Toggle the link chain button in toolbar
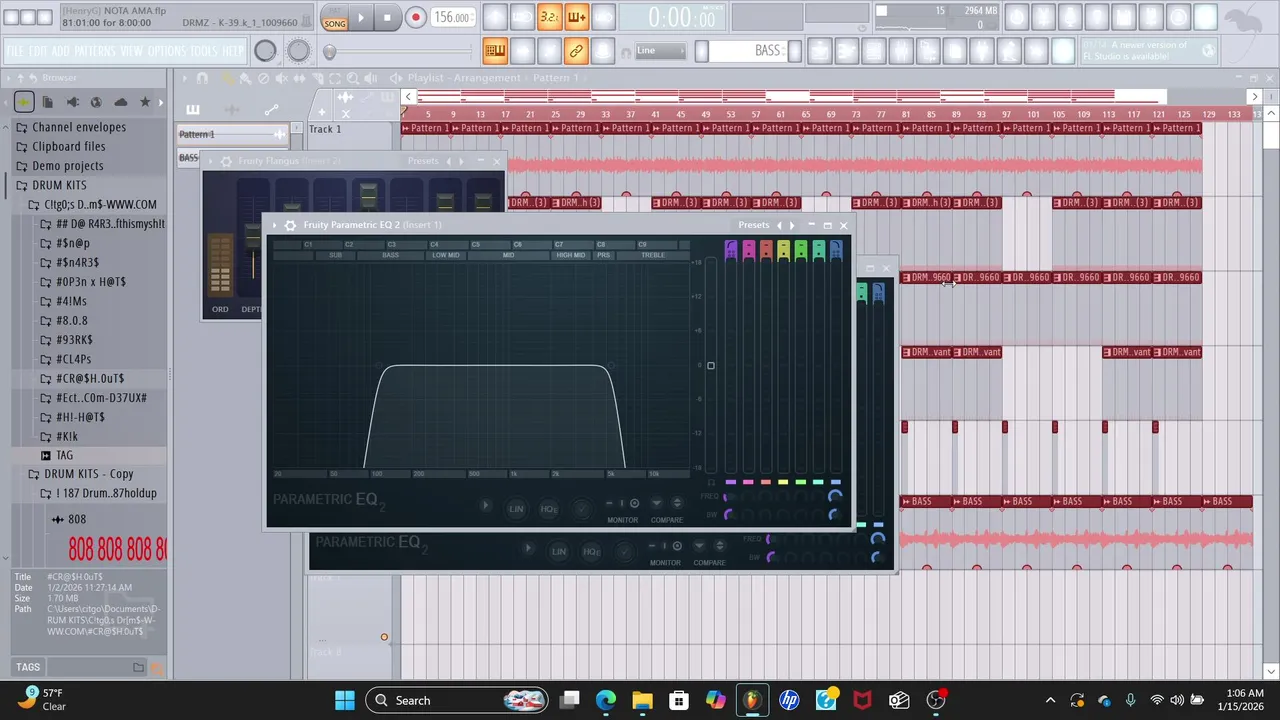 pos(577,50)
